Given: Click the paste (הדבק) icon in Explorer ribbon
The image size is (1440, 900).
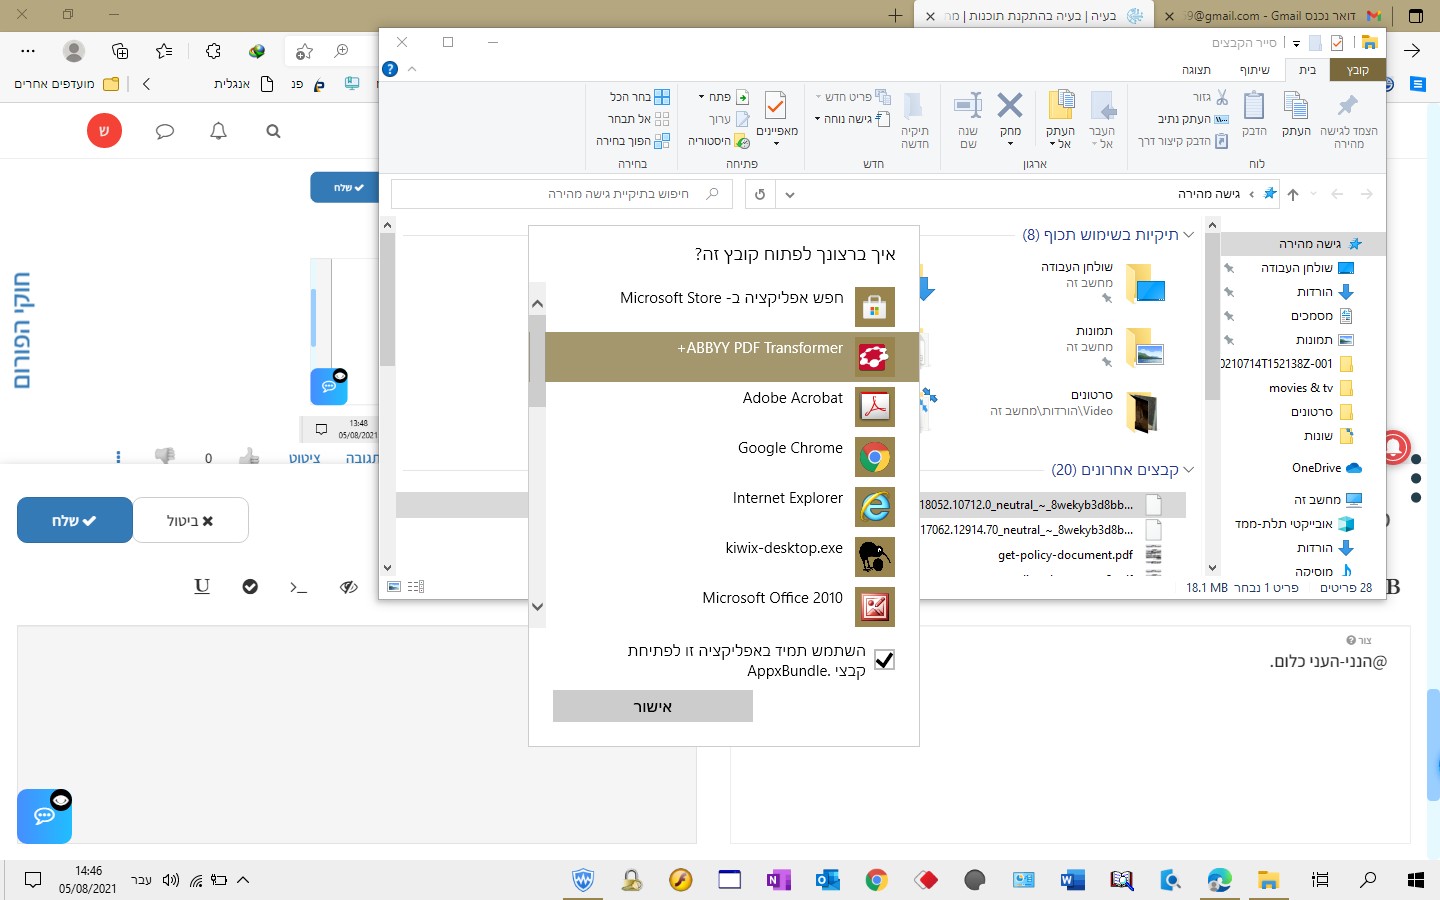Looking at the screenshot, I should (x=1254, y=113).
